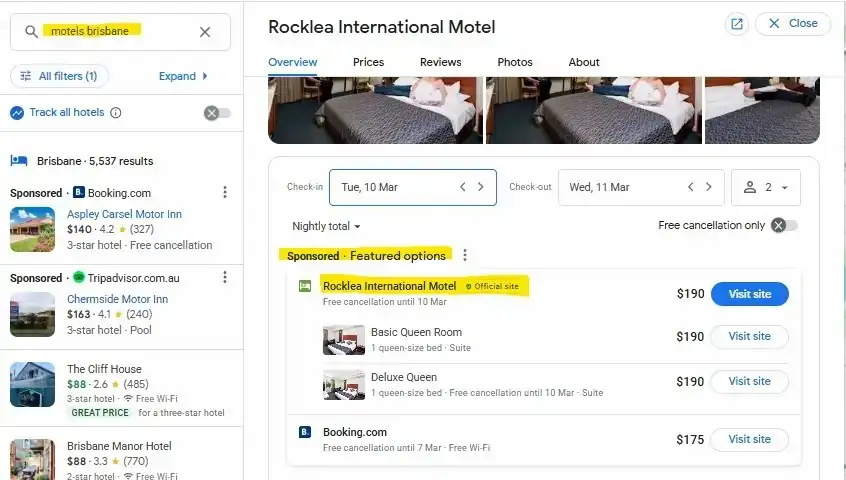The image size is (846, 480).
Task: Click the check-in date field
Action: (413, 187)
